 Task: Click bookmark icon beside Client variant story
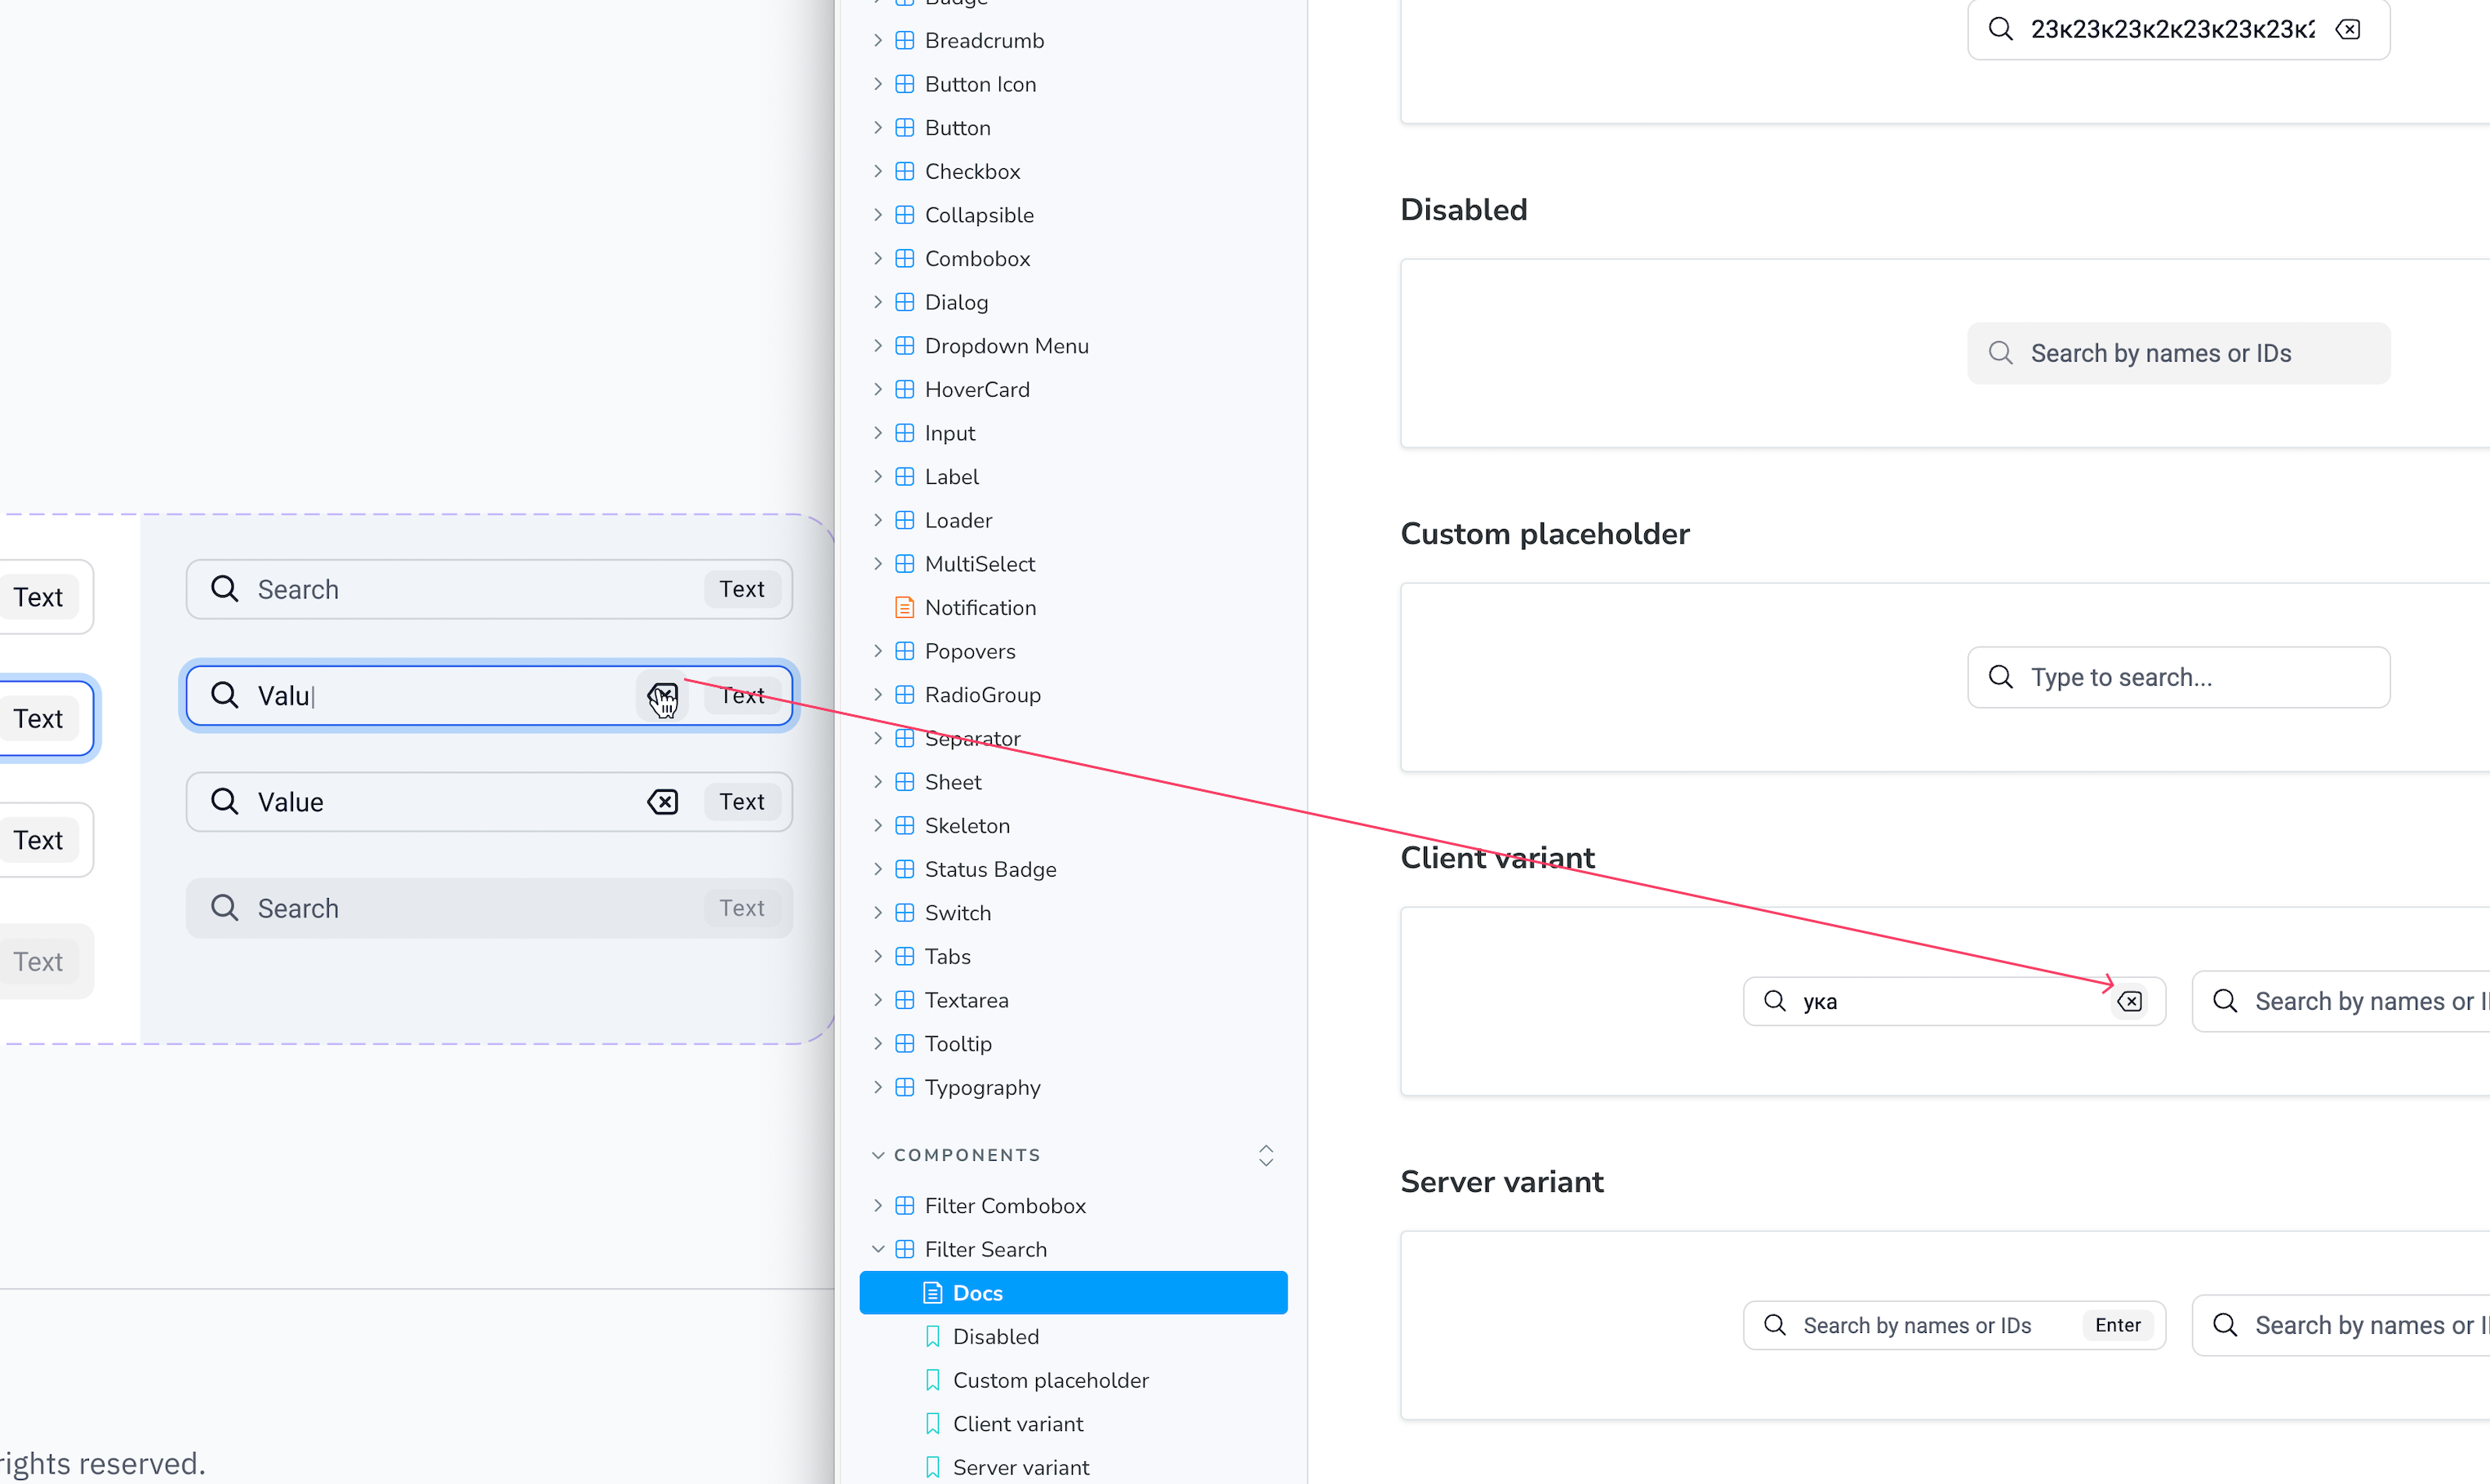[932, 1423]
